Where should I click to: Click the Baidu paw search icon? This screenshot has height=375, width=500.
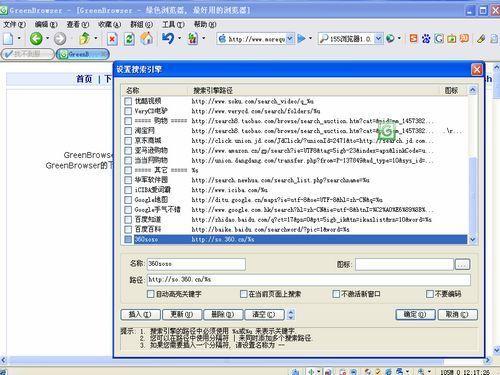pos(426,39)
